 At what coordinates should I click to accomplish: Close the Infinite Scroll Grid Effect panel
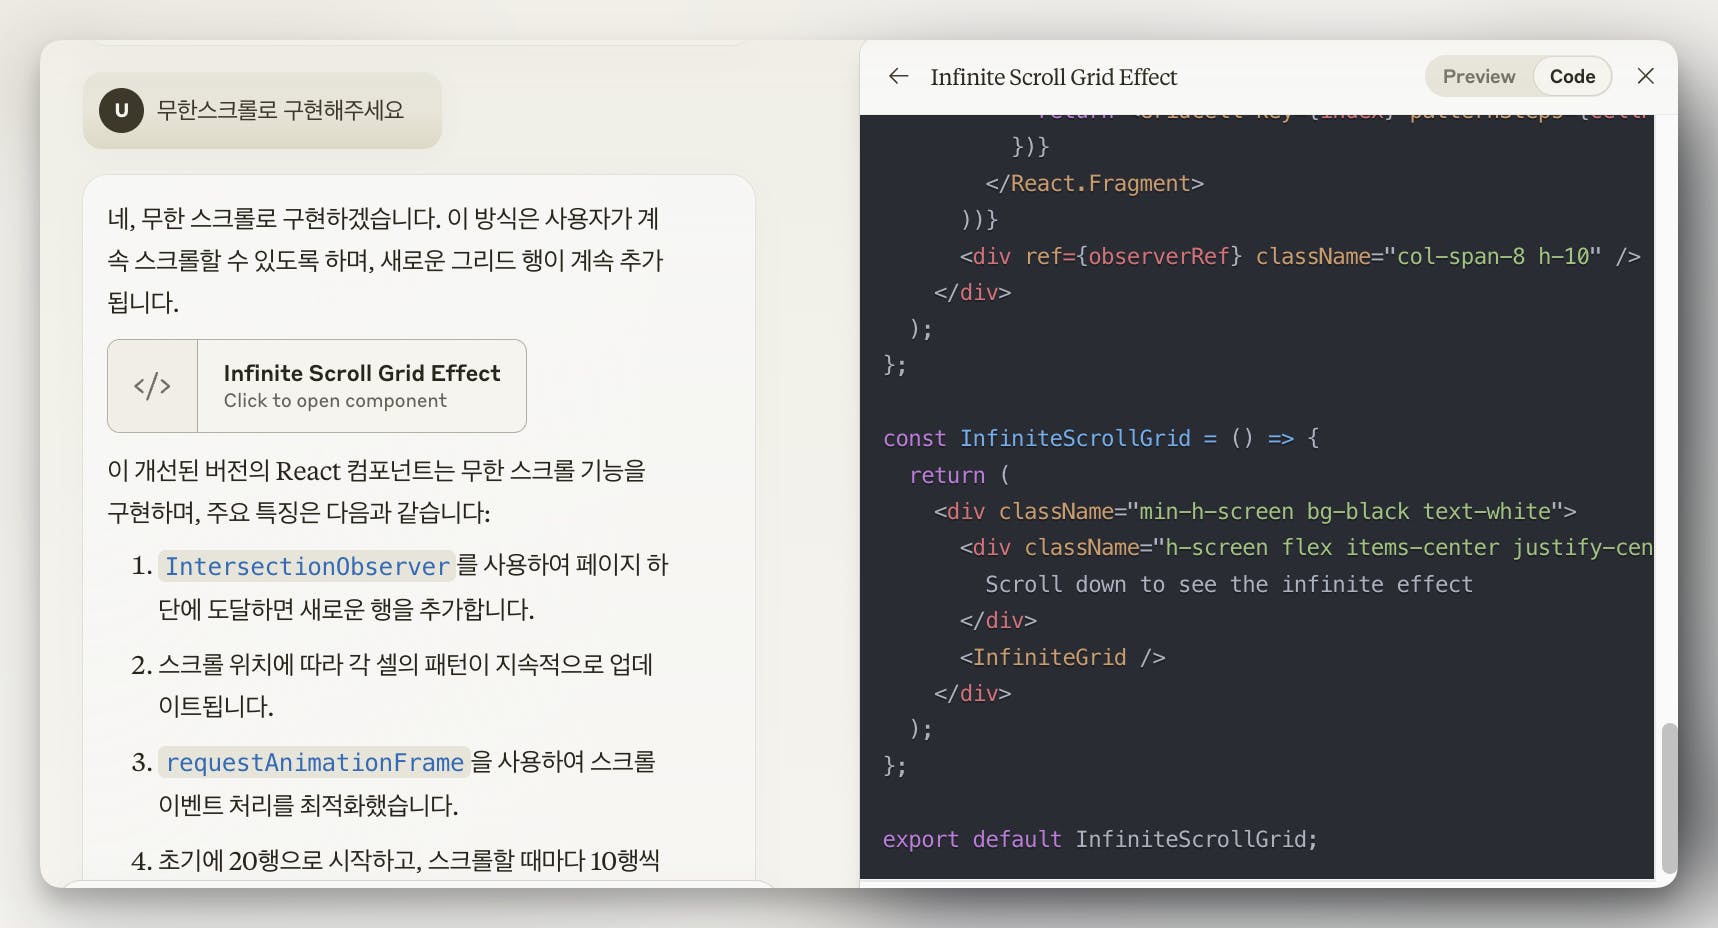(1645, 76)
